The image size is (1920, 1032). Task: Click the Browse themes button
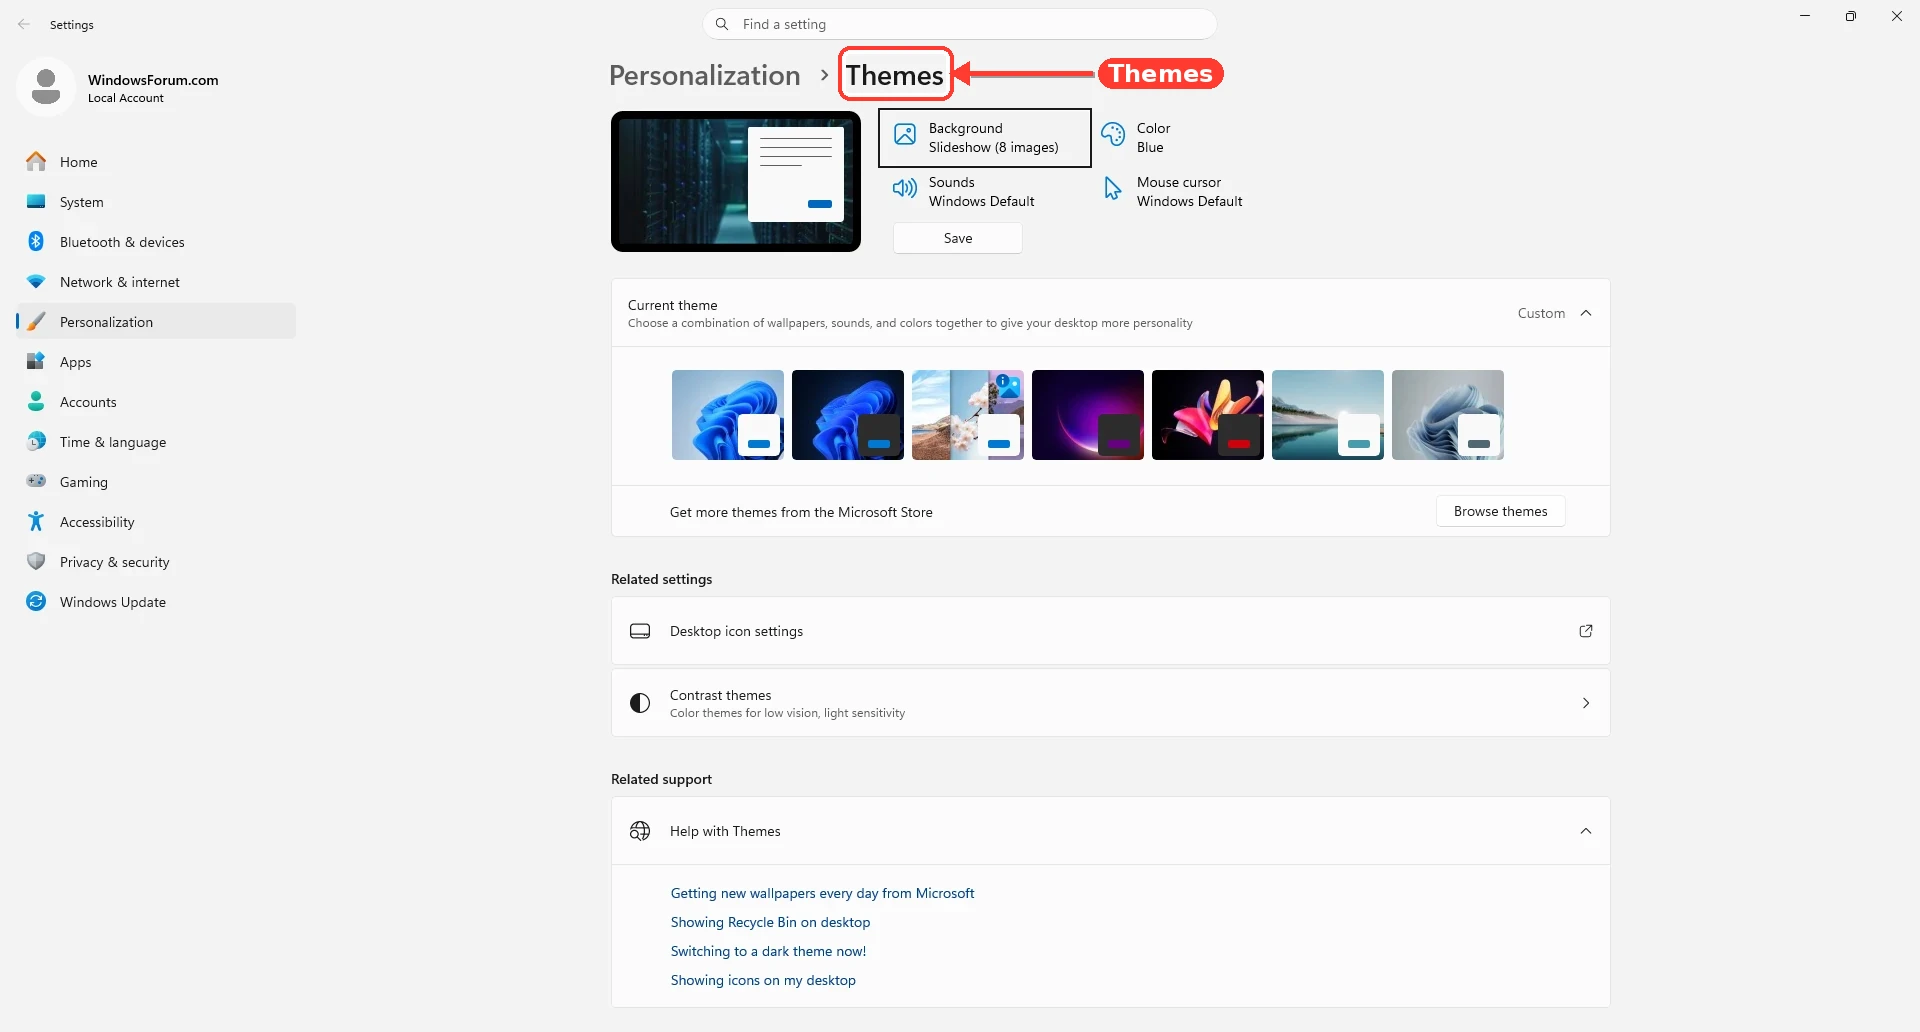pos(1501,511)
